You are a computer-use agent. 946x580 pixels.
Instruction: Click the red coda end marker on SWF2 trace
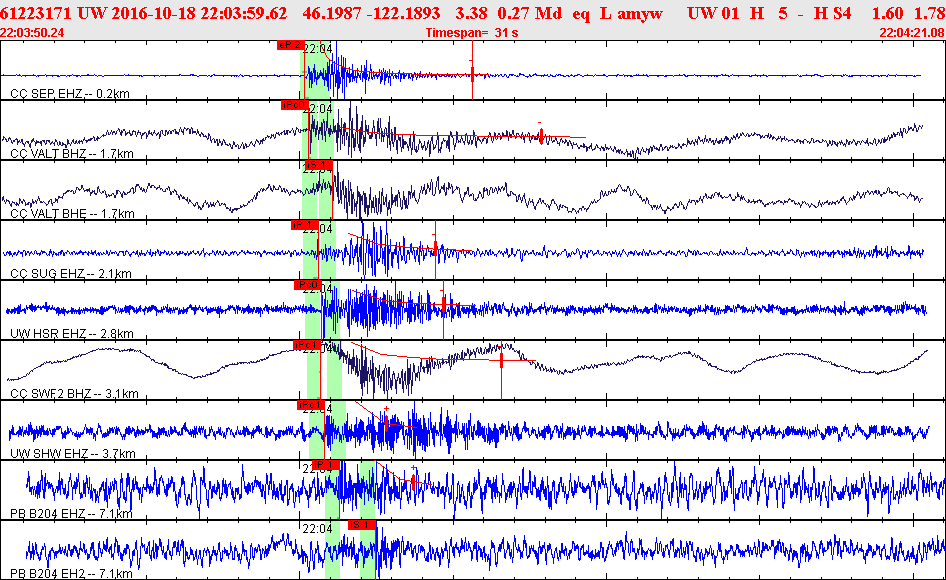click(x=501, y=360)
